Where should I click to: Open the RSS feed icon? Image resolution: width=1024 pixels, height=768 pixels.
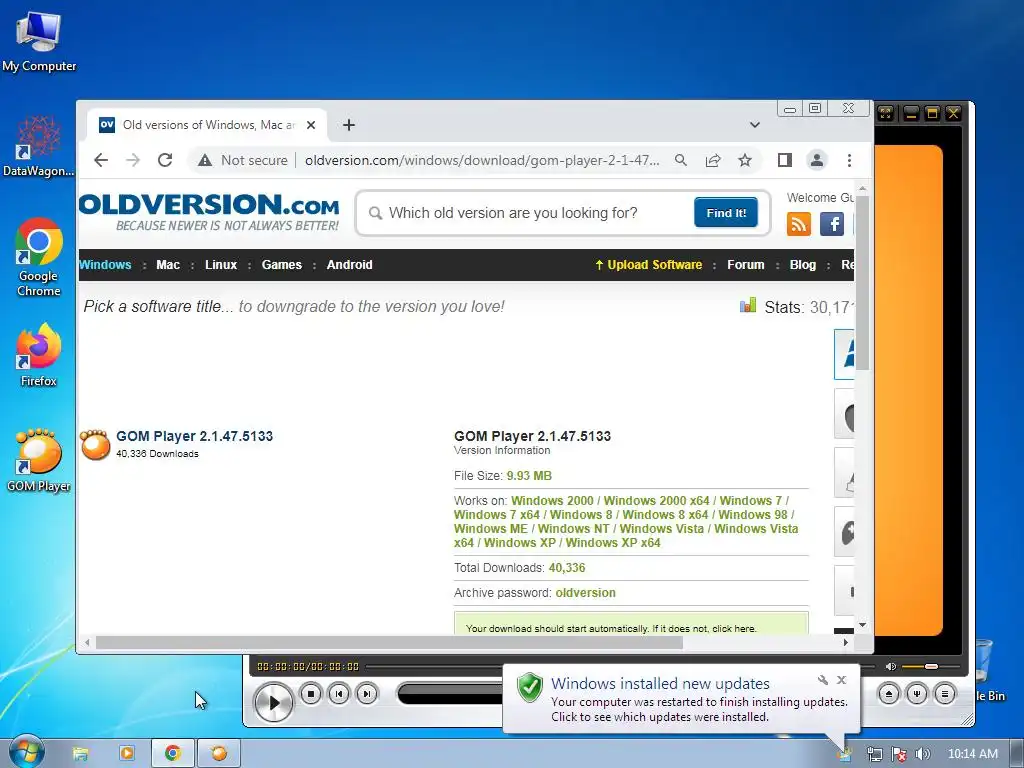coord(798,224)
